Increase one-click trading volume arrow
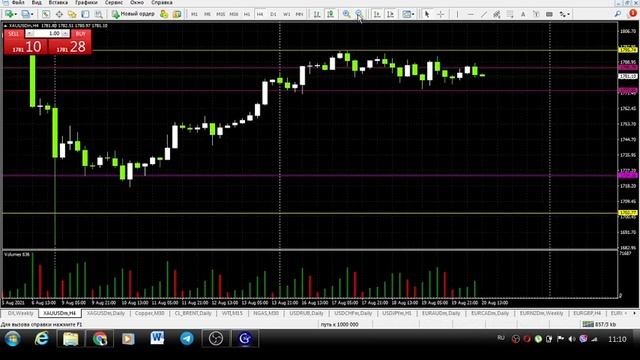 point(65,33)
